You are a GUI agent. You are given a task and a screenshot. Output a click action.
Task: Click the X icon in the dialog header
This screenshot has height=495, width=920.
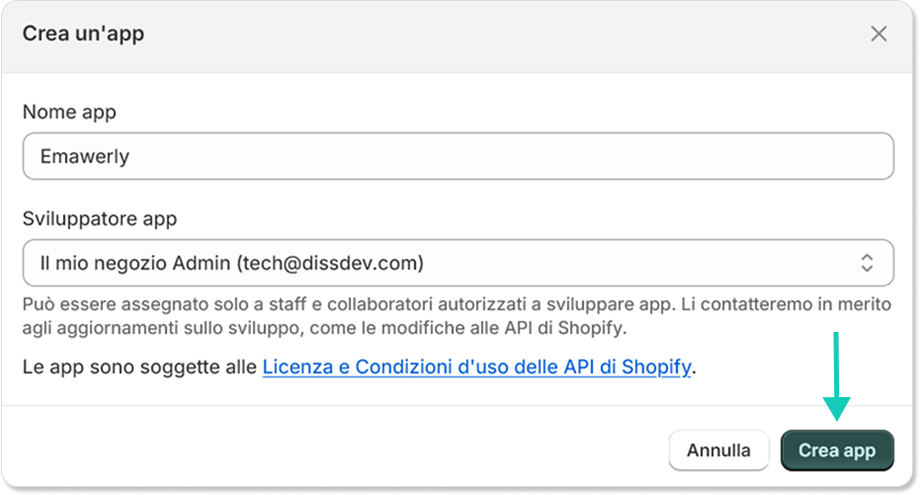pos(878,34)
